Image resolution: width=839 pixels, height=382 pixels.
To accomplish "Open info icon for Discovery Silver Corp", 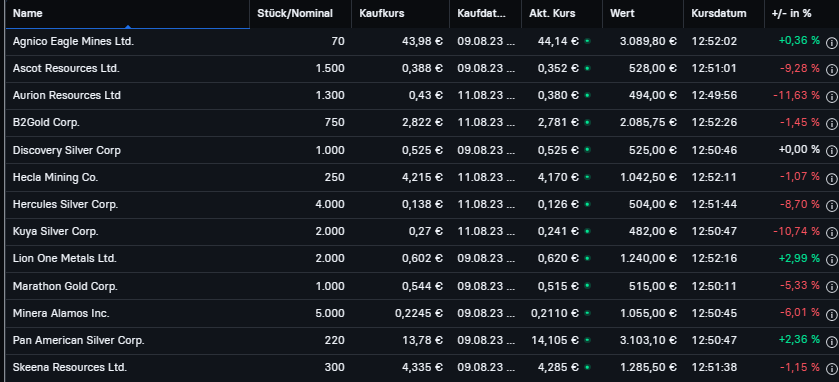I will [x=832, y=151].
